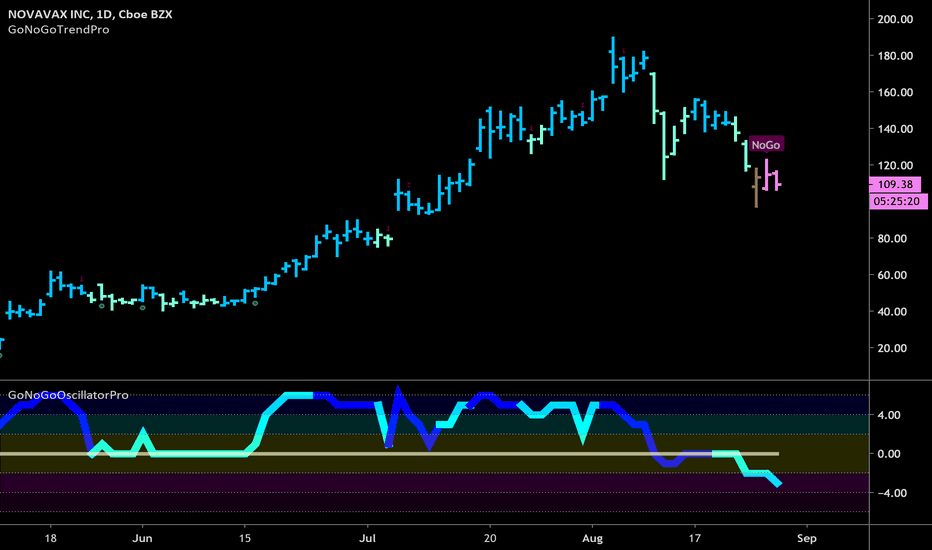Click the 60.00 price axis label
Image resolution: width=932 pixels, height=550 pixels.
point(892,275)
